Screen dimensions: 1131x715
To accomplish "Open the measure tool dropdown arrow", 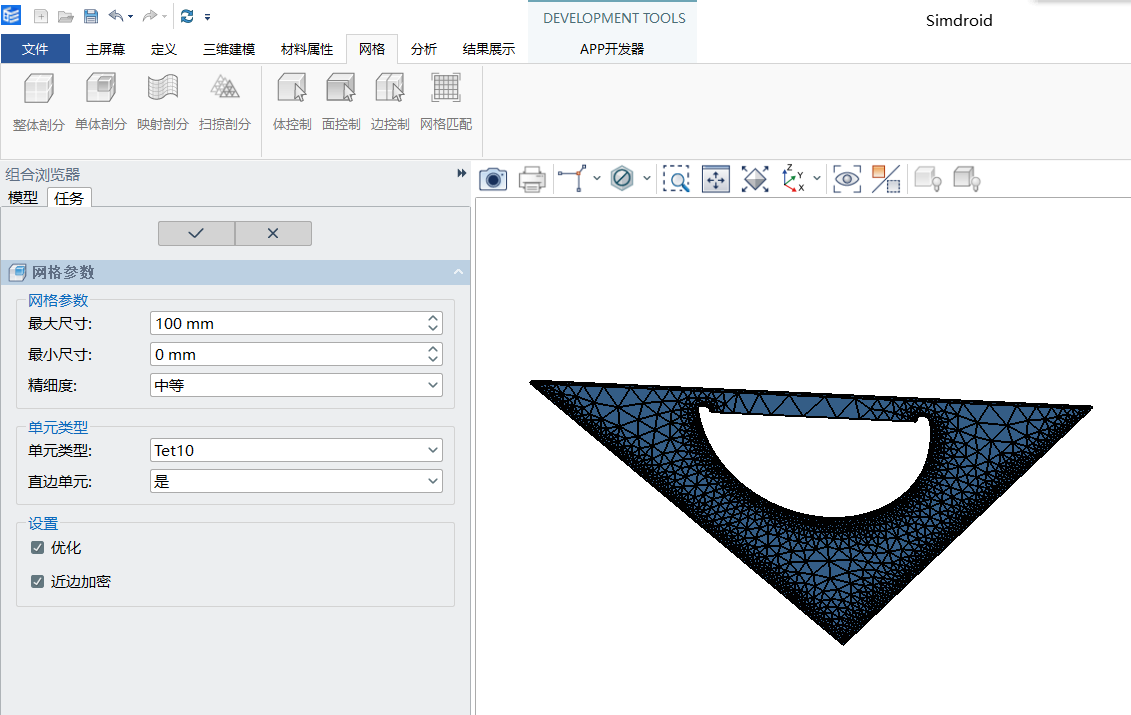I will 597,178.
